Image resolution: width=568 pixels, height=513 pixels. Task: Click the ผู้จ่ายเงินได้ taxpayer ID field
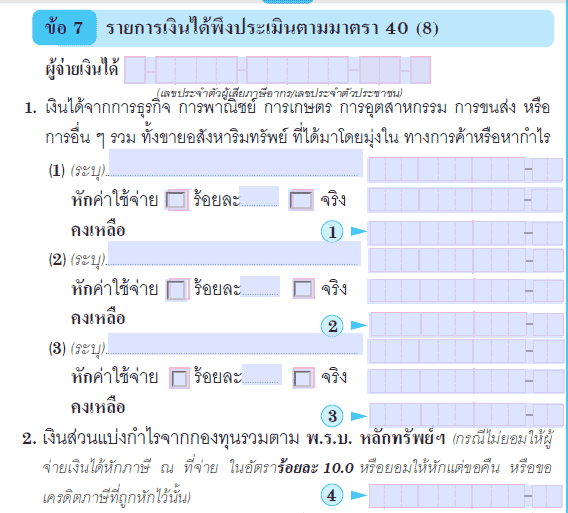277,70
